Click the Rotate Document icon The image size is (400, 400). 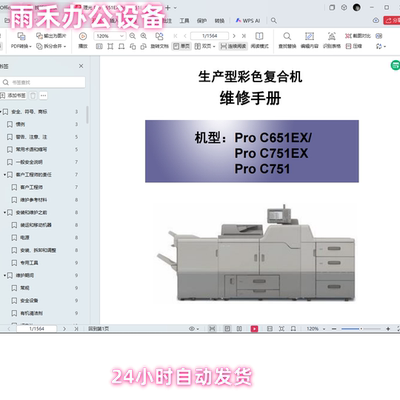tap(159, 36)
